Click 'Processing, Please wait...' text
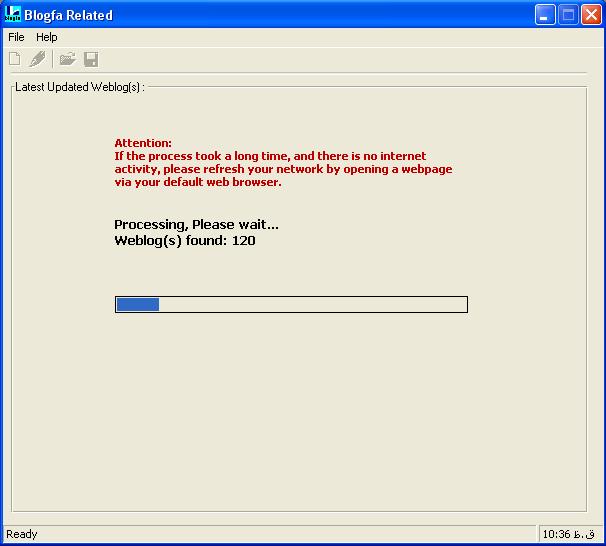606x546 pixels. (x=196, y=225)
